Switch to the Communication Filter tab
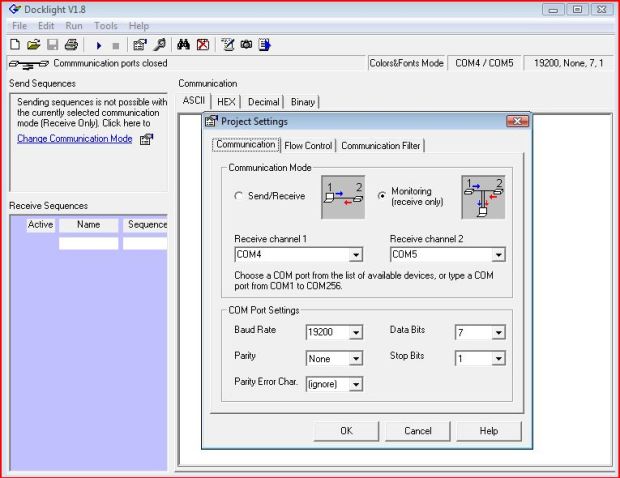The height and width of the screenshot is (478, 620). tap(380, 145)
